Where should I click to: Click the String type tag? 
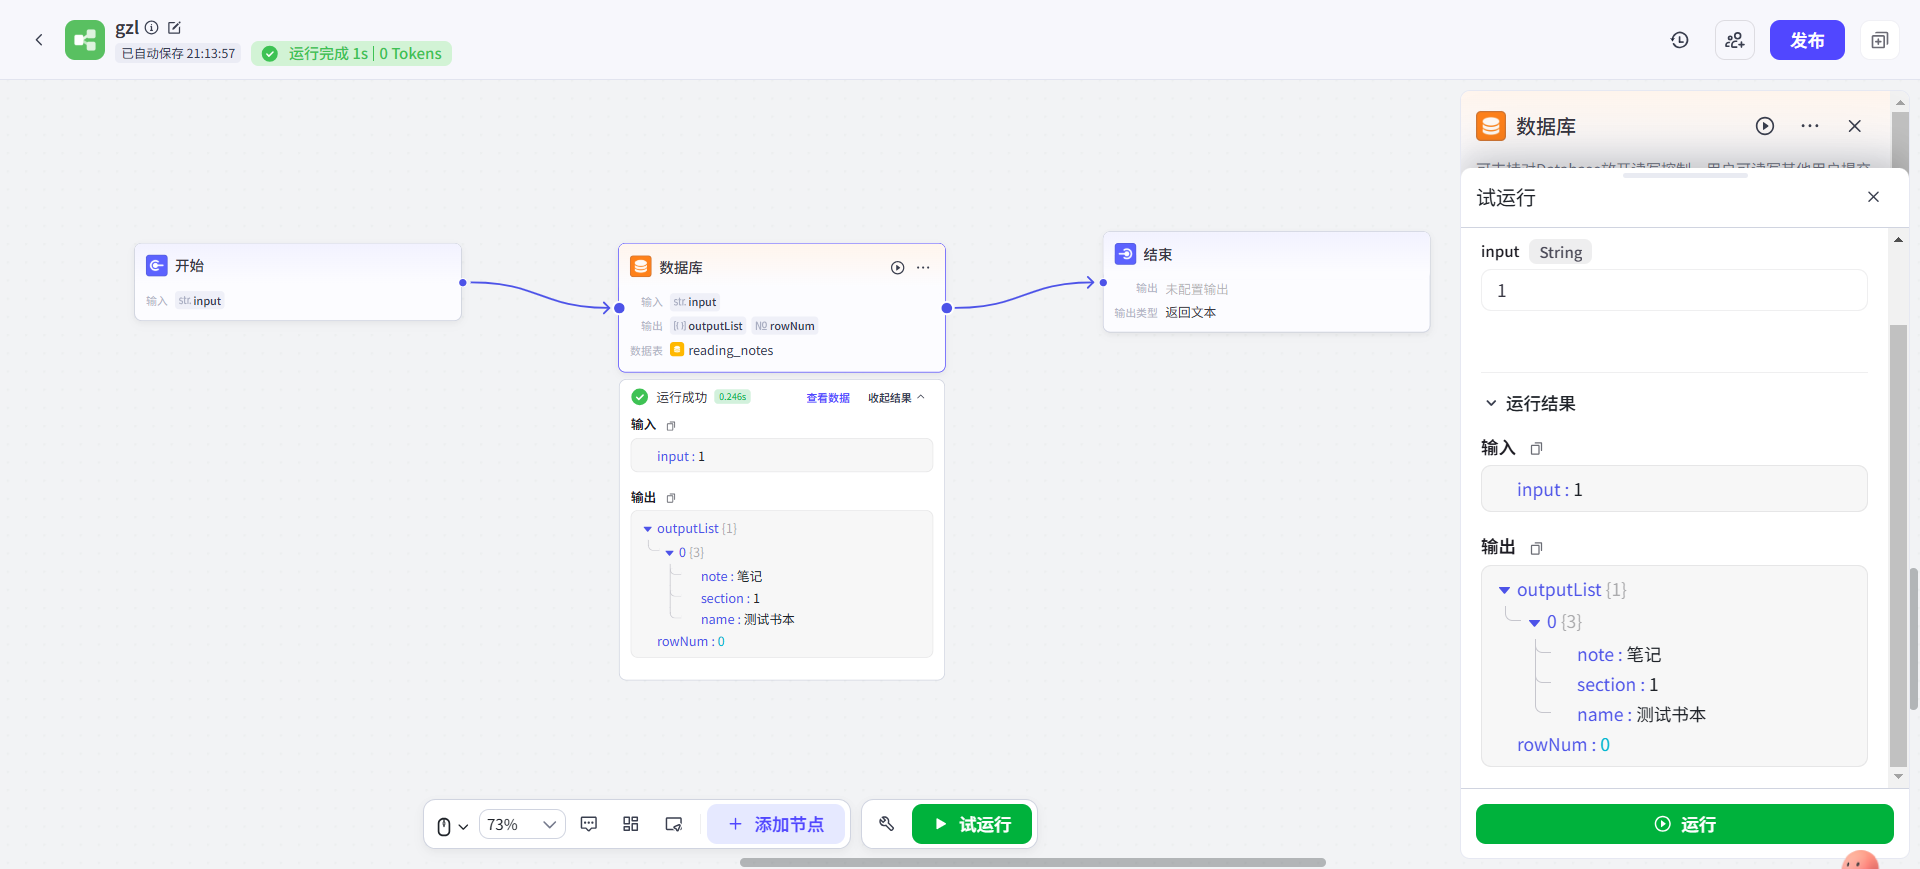click(x=1560, y=253)
